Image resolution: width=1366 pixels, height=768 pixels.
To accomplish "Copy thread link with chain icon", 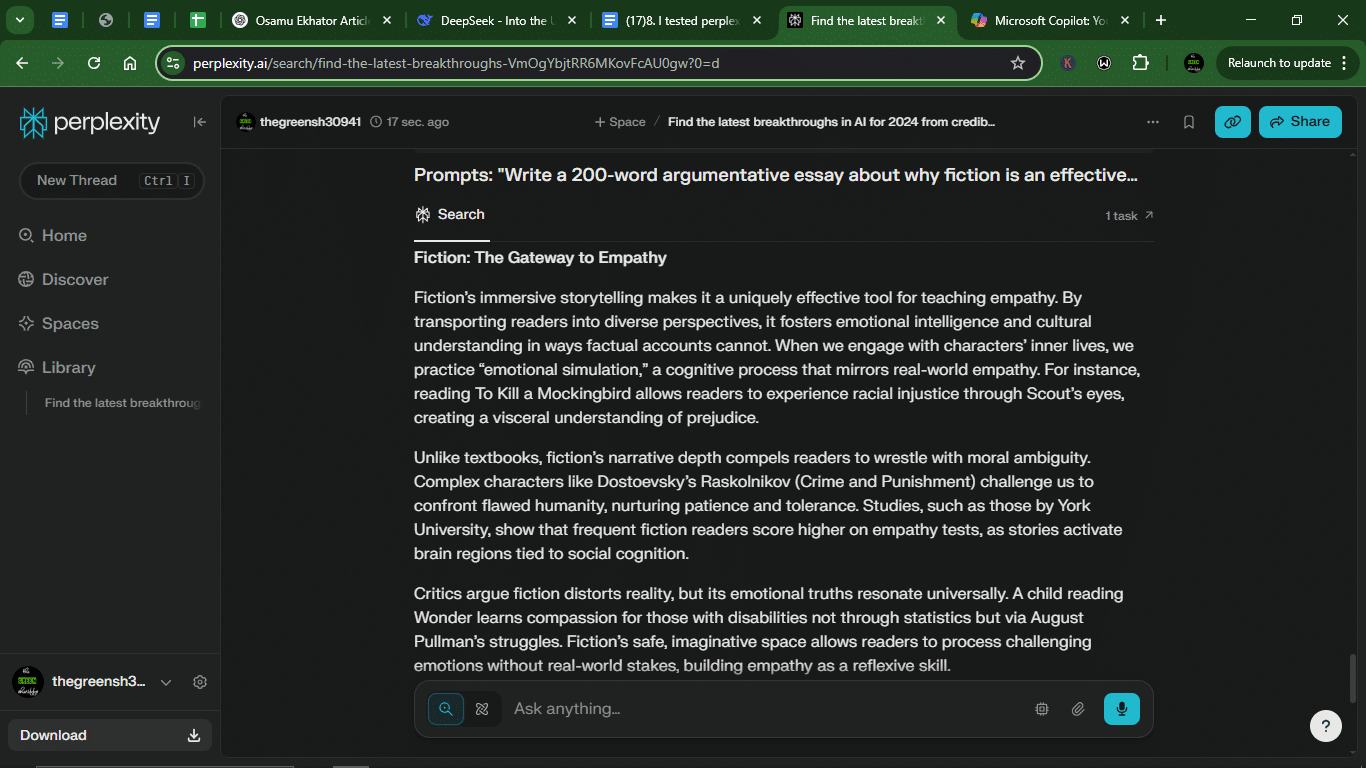I will (1233, 122).
